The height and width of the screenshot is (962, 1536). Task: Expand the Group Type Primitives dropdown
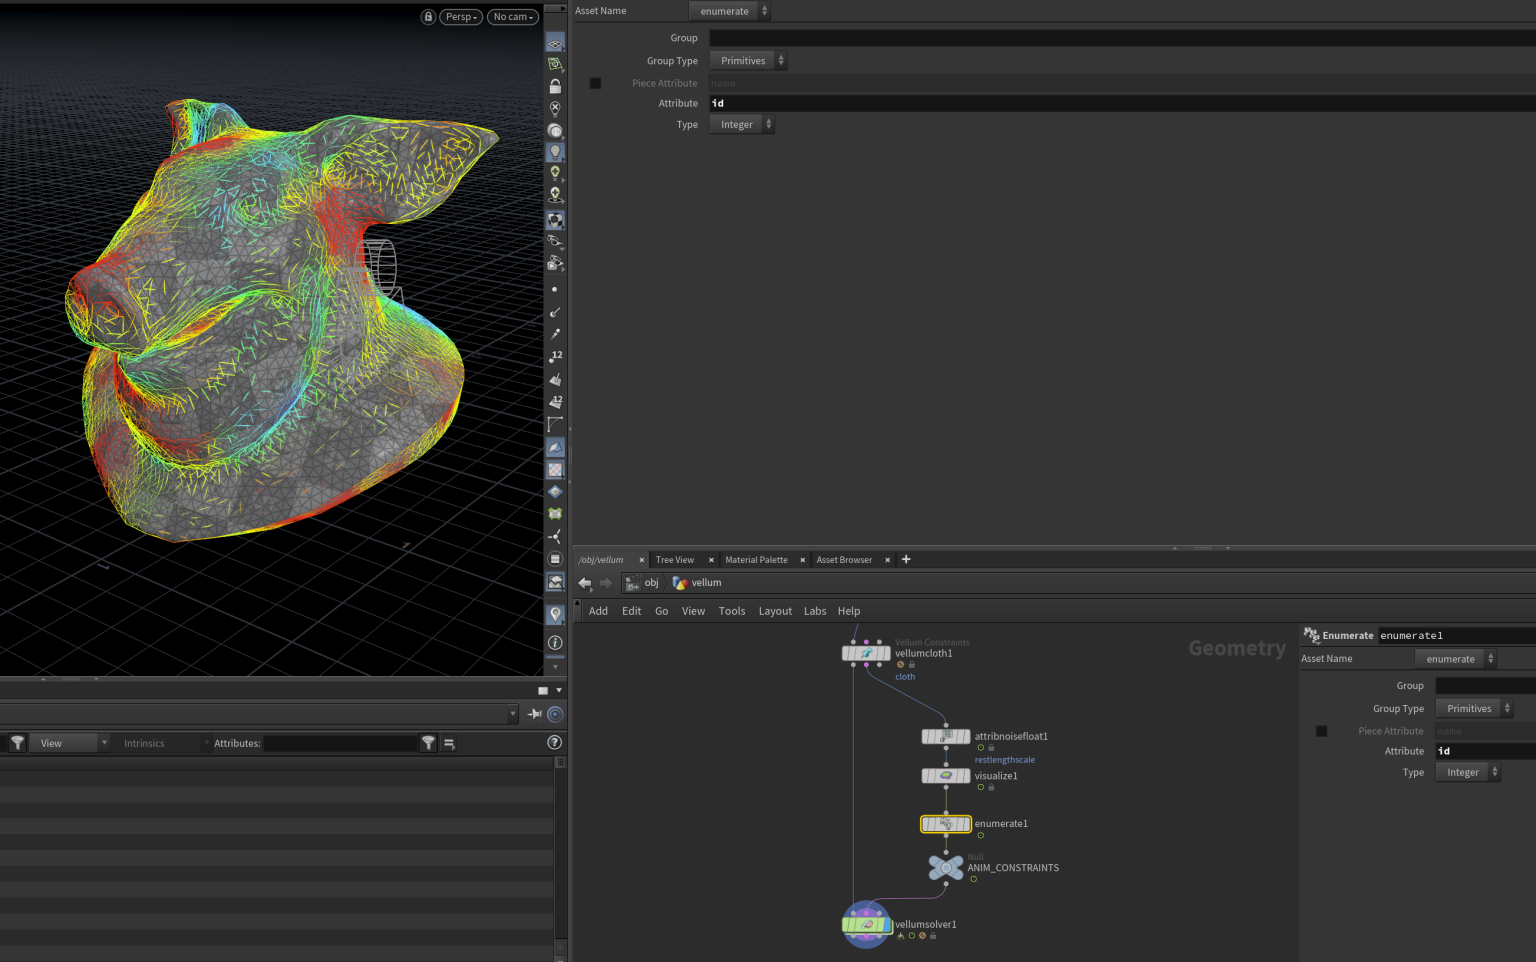748,61
